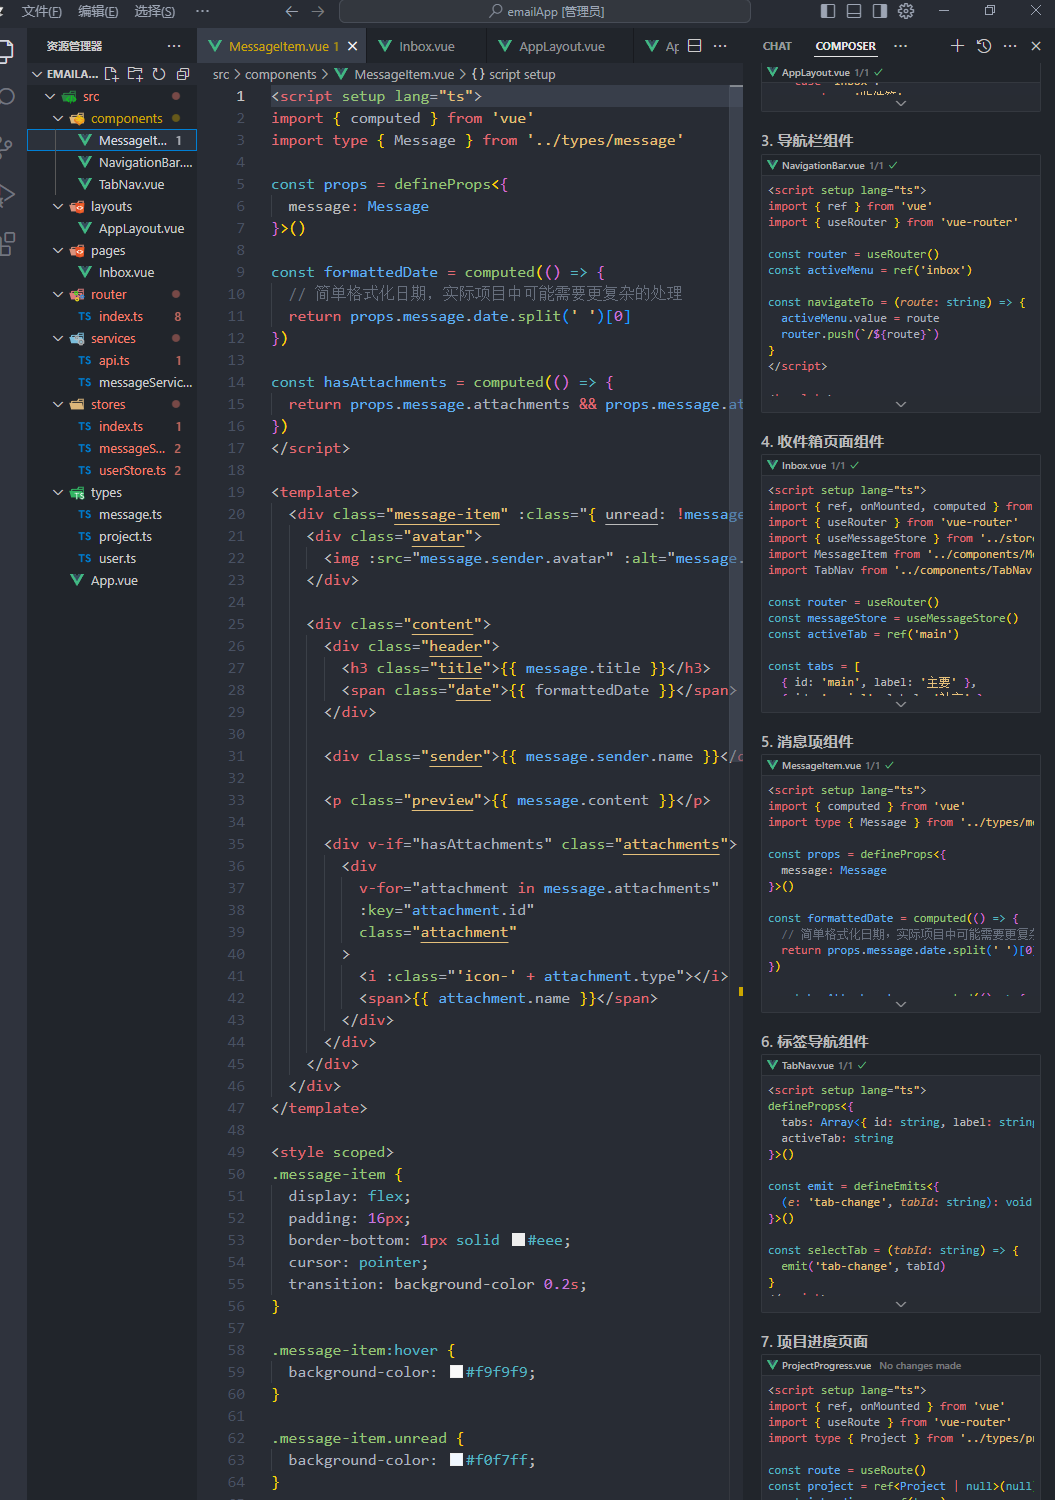Refresh the explorer file tree
This screenshot has height=1500, width=1055.
click(159, 74)
